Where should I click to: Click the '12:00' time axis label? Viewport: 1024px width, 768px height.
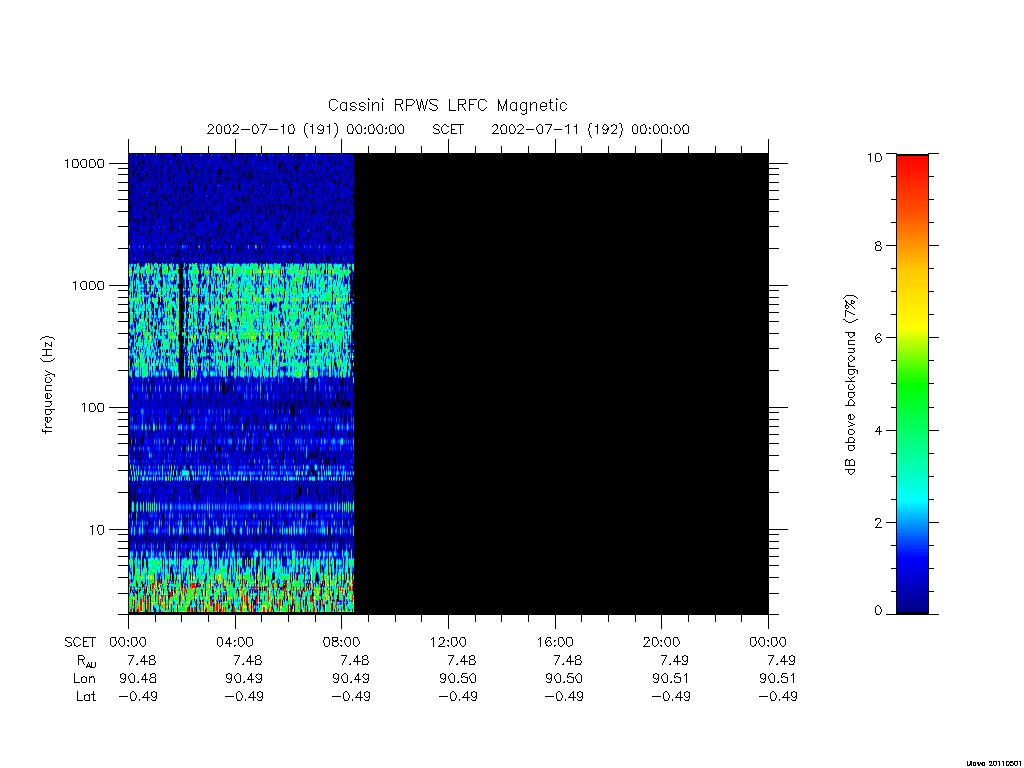pos(448,642)
